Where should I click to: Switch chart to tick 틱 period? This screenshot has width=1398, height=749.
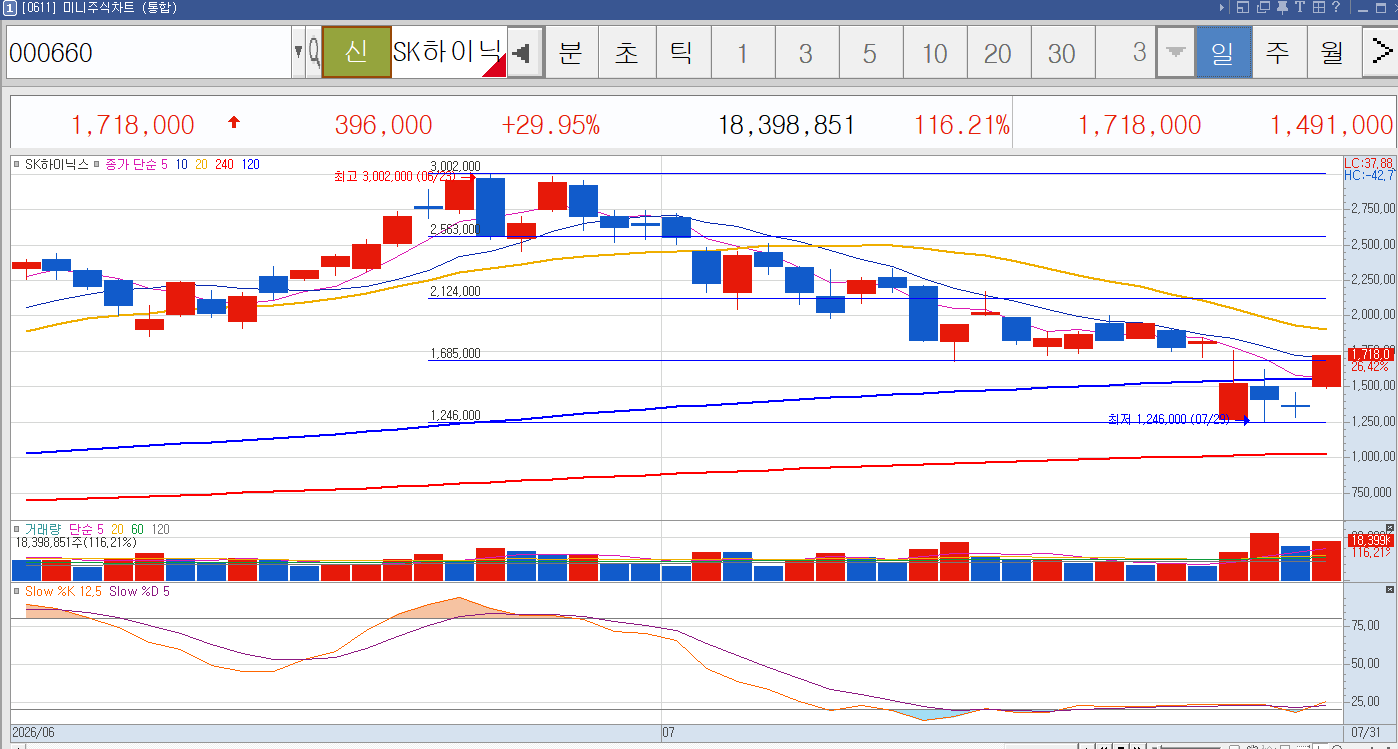tap(681, 52)
